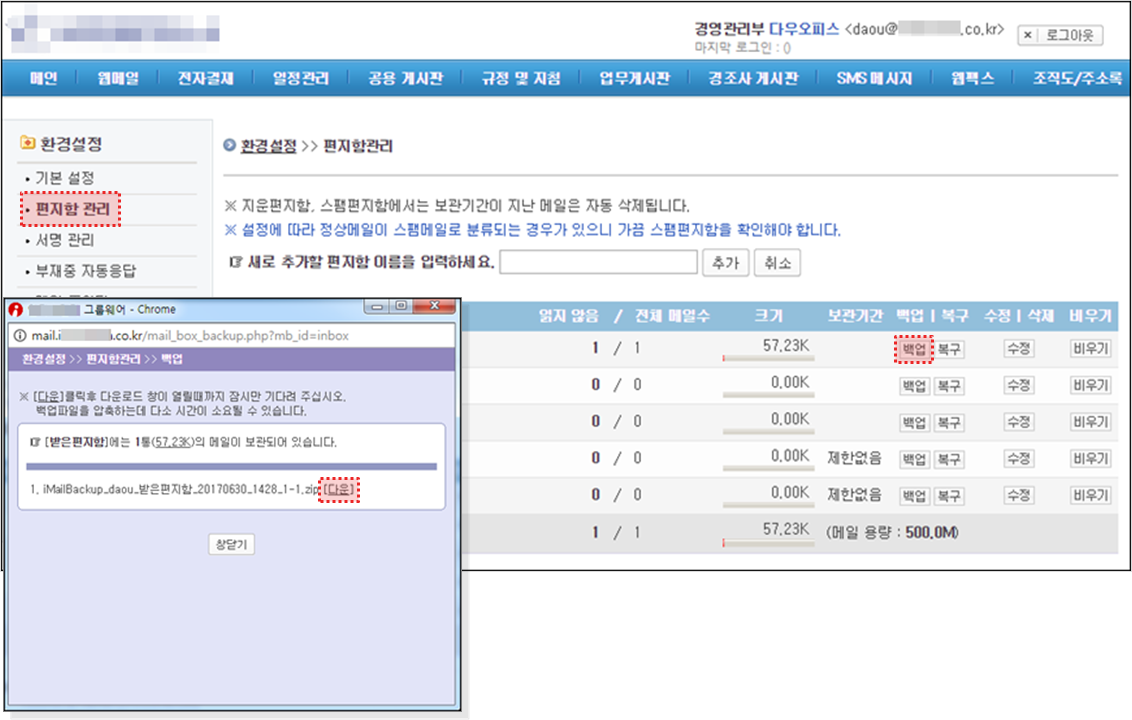Open the 웹메일 menu
The width and height of the screenshot is (1132, 720).
(x=118, y=79)
